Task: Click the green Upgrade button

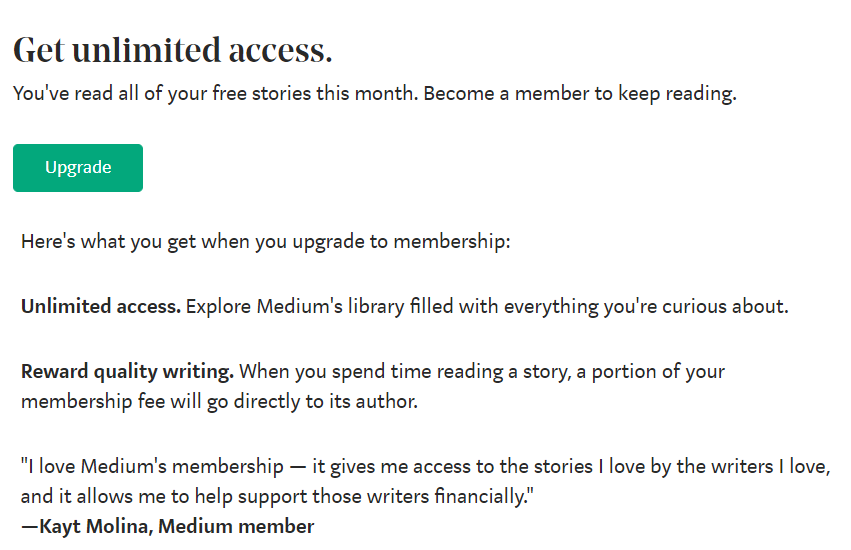Action: click(x=78, y=168)
